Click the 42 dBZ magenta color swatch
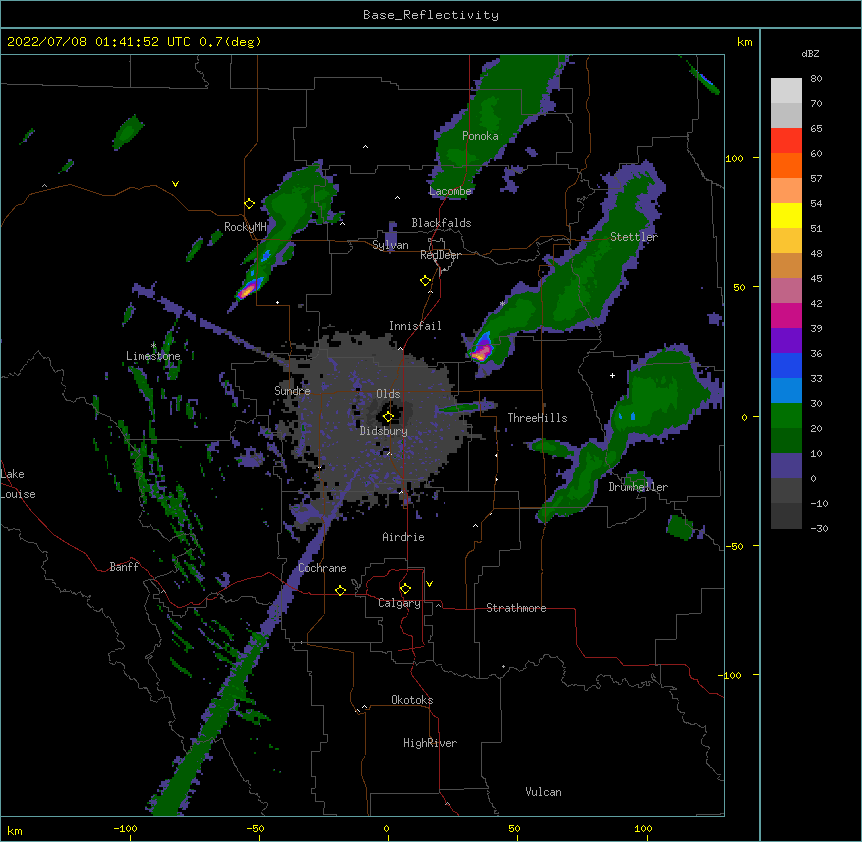The height and width of the screenshot is (842, 862). click(786, 315)
